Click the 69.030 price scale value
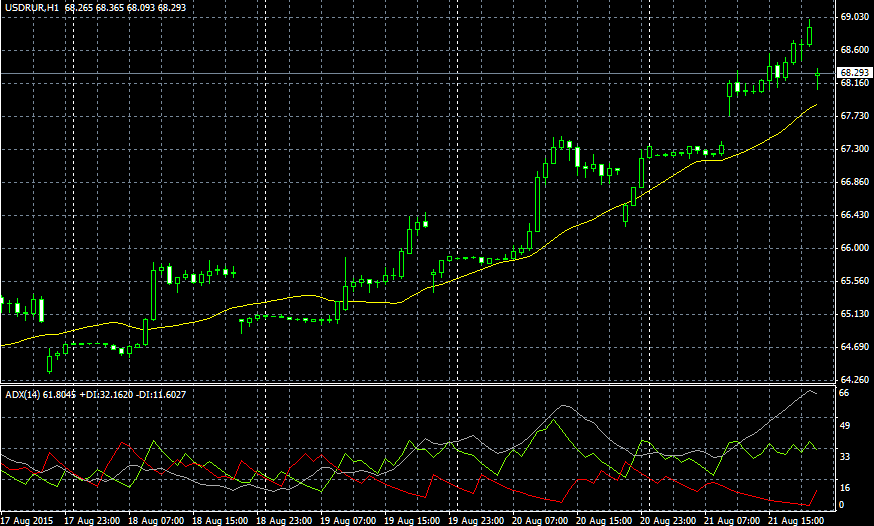The height and width of the screenshot is (526, 874). (x=854, y=17)
